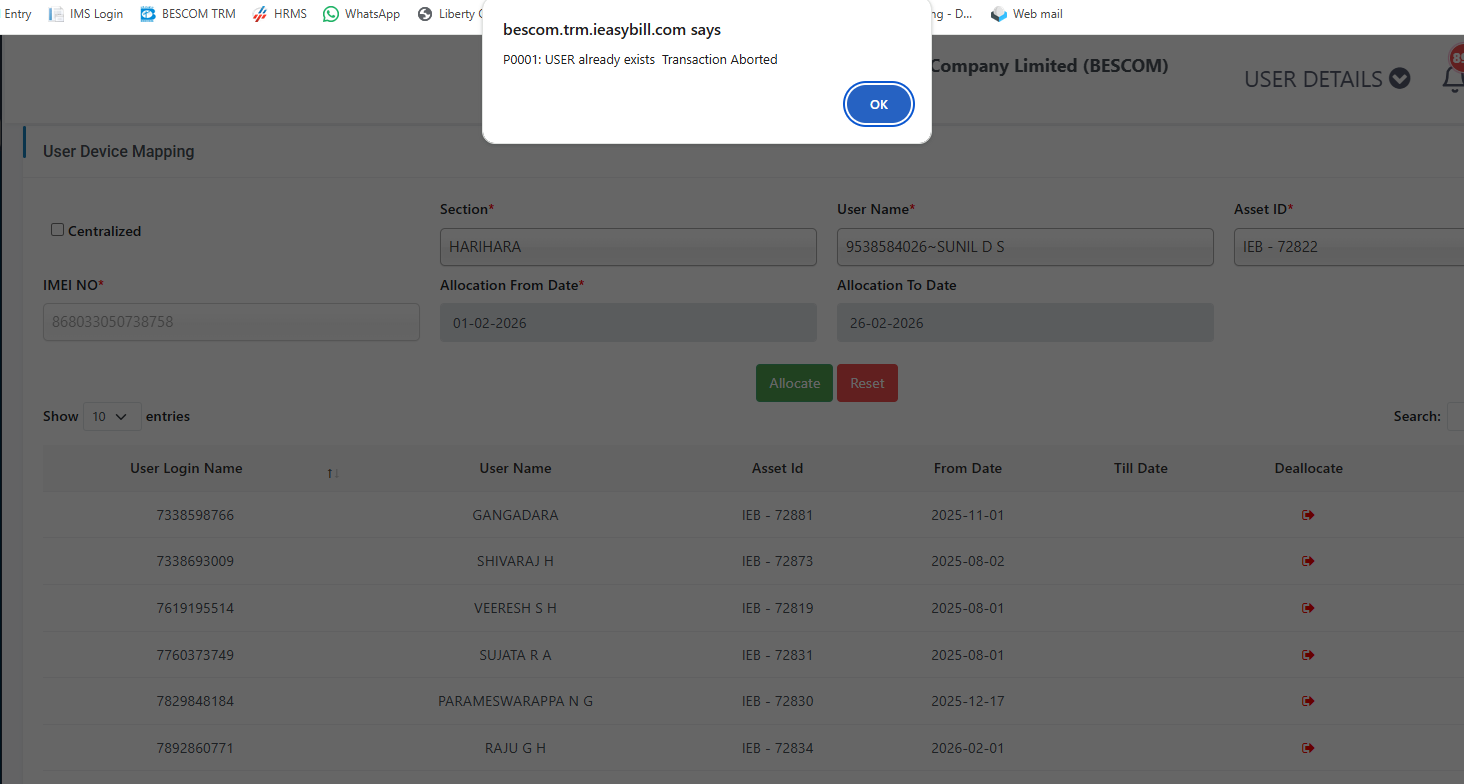Image resolution: width=1464 pixels, height=784 pixels.
Task: Click from date 2025-08-02
Action: (x=967, y=561)
